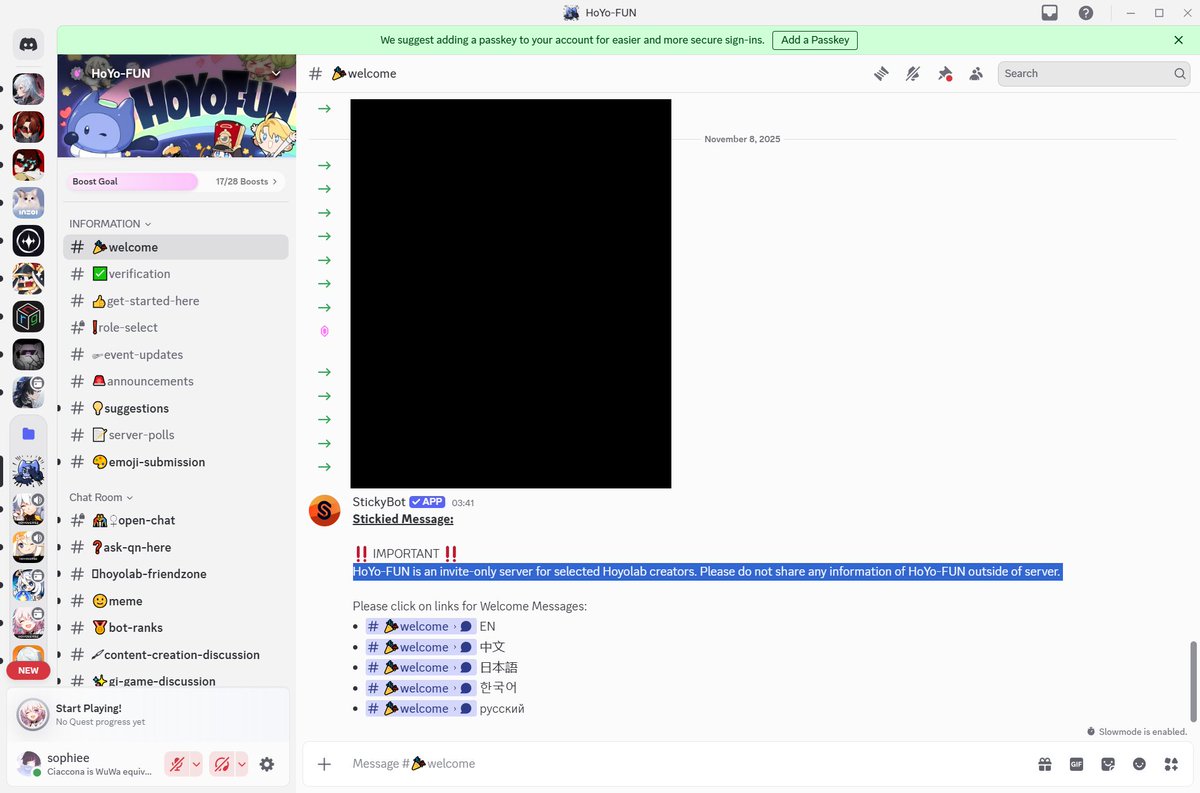This screenshot has height=793, width=1200.
Task: Open Threads icon in channel header
Action: 881,73
